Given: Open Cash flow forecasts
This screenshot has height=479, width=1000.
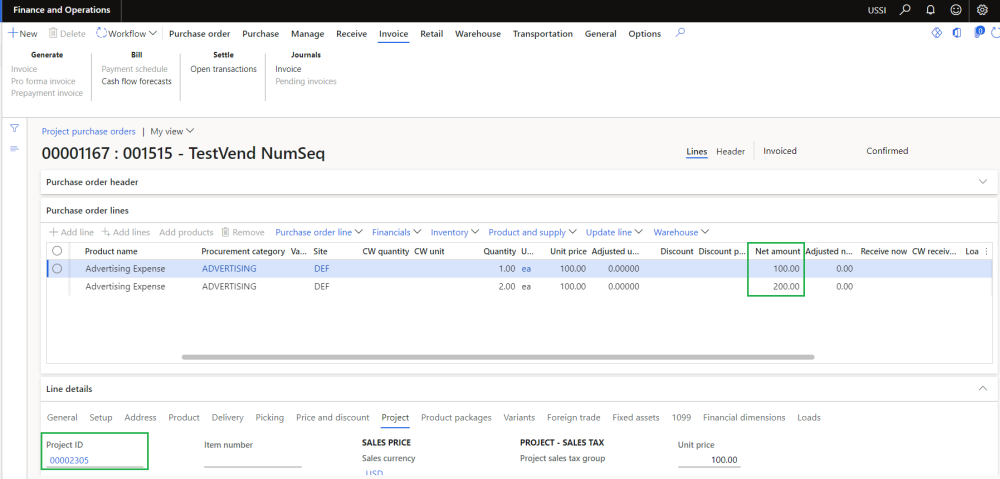Looking at the screenshot, I should pyautogui.click(x=136, y=81).
